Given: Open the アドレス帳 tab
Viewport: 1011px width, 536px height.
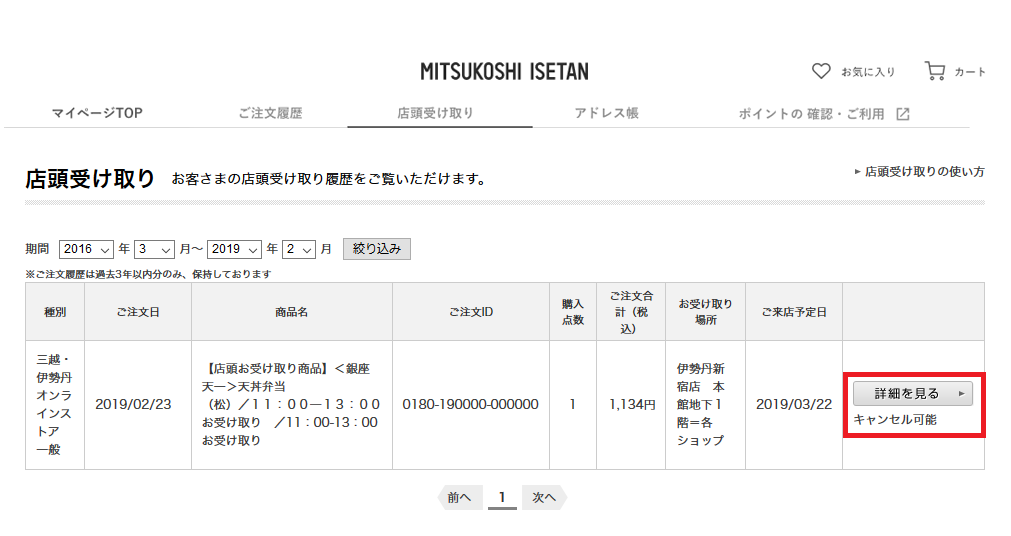Looking at the screenshot, I should (x=607, y=113).
